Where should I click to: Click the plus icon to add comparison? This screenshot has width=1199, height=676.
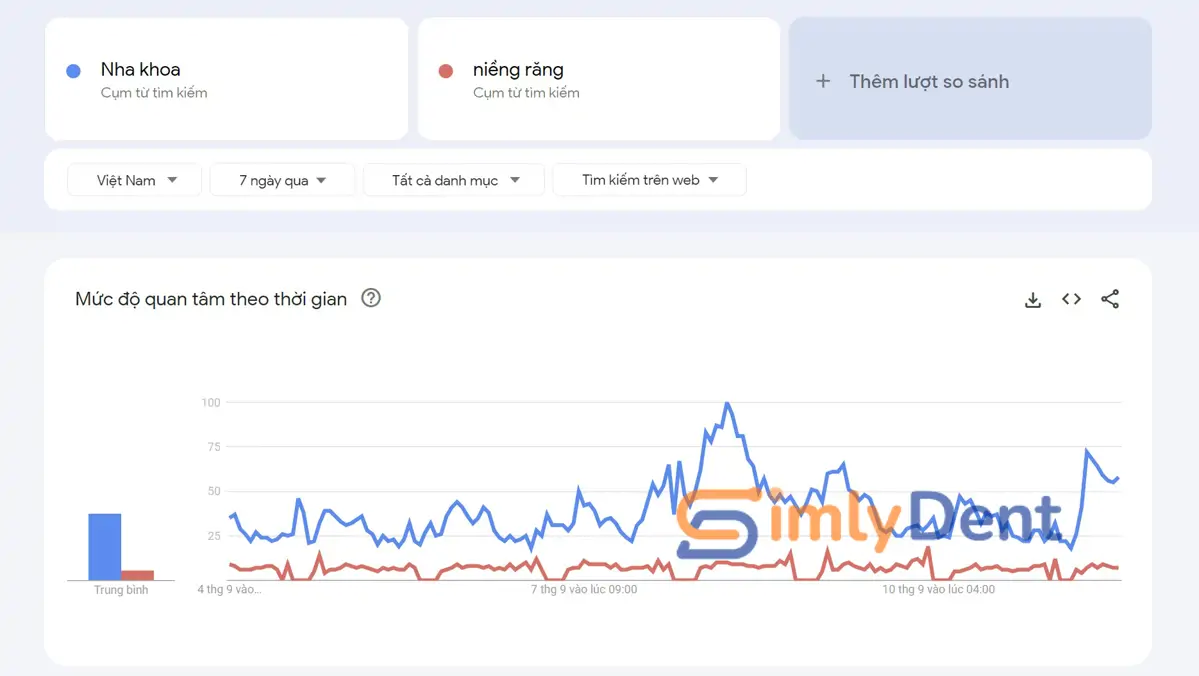[x=823, y=81]
